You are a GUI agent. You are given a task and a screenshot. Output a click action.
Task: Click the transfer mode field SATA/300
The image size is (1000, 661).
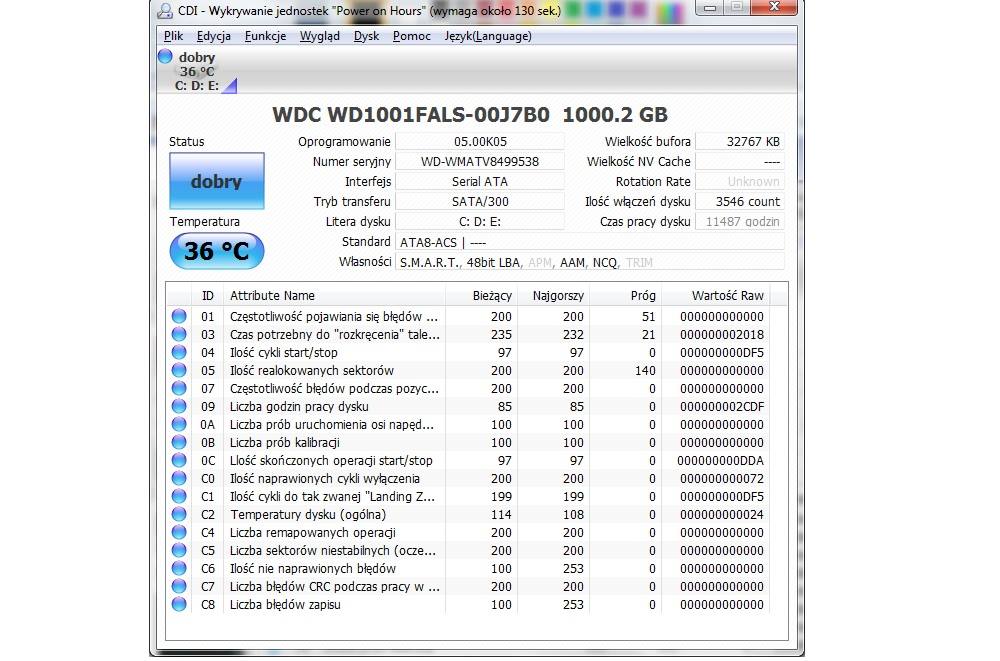[480, 202]
